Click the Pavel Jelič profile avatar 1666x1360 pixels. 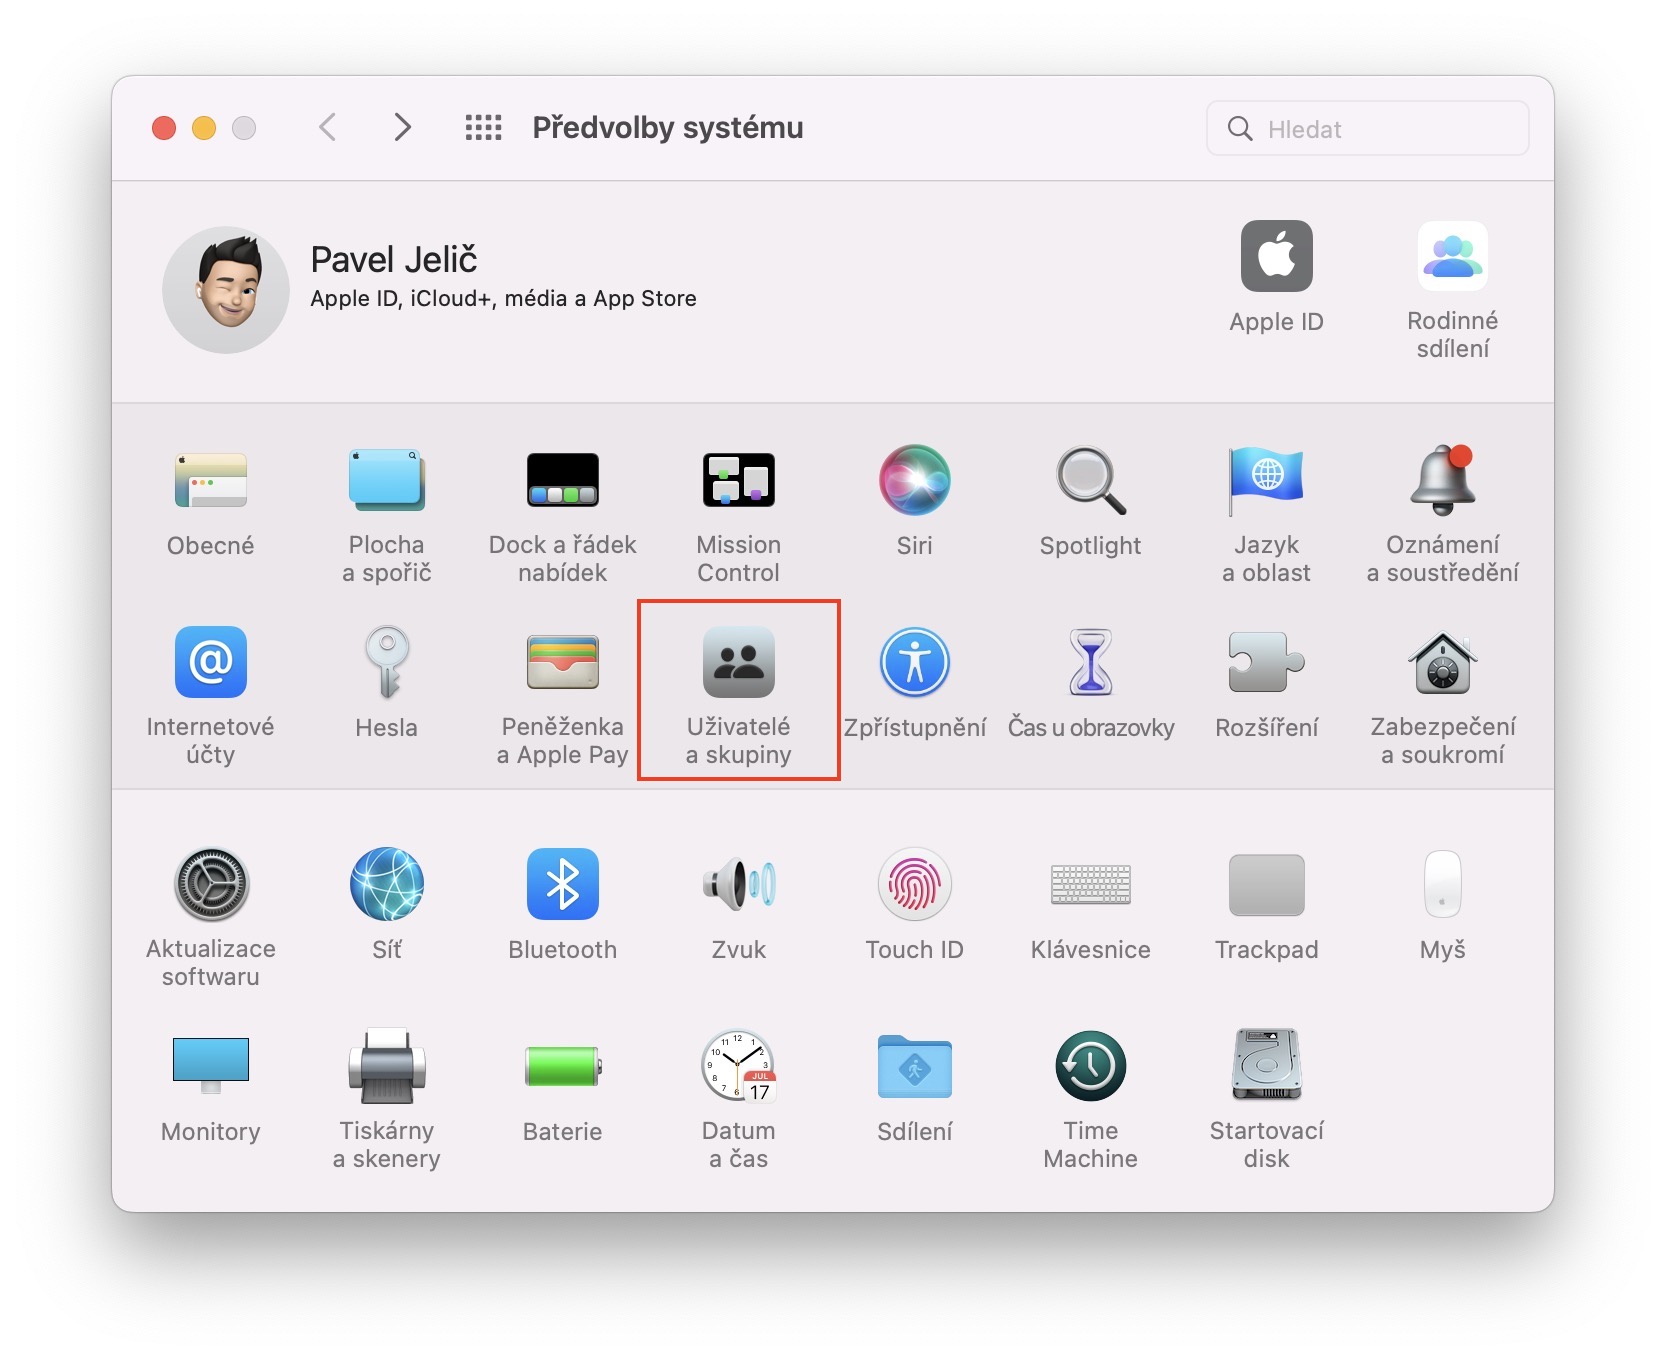226,290
